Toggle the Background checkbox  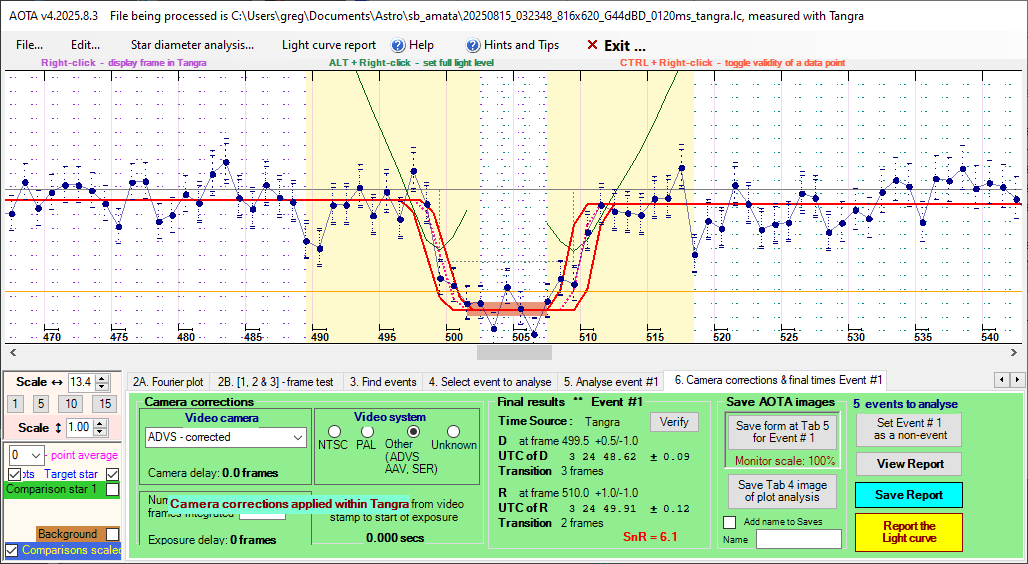pos(112,534)
